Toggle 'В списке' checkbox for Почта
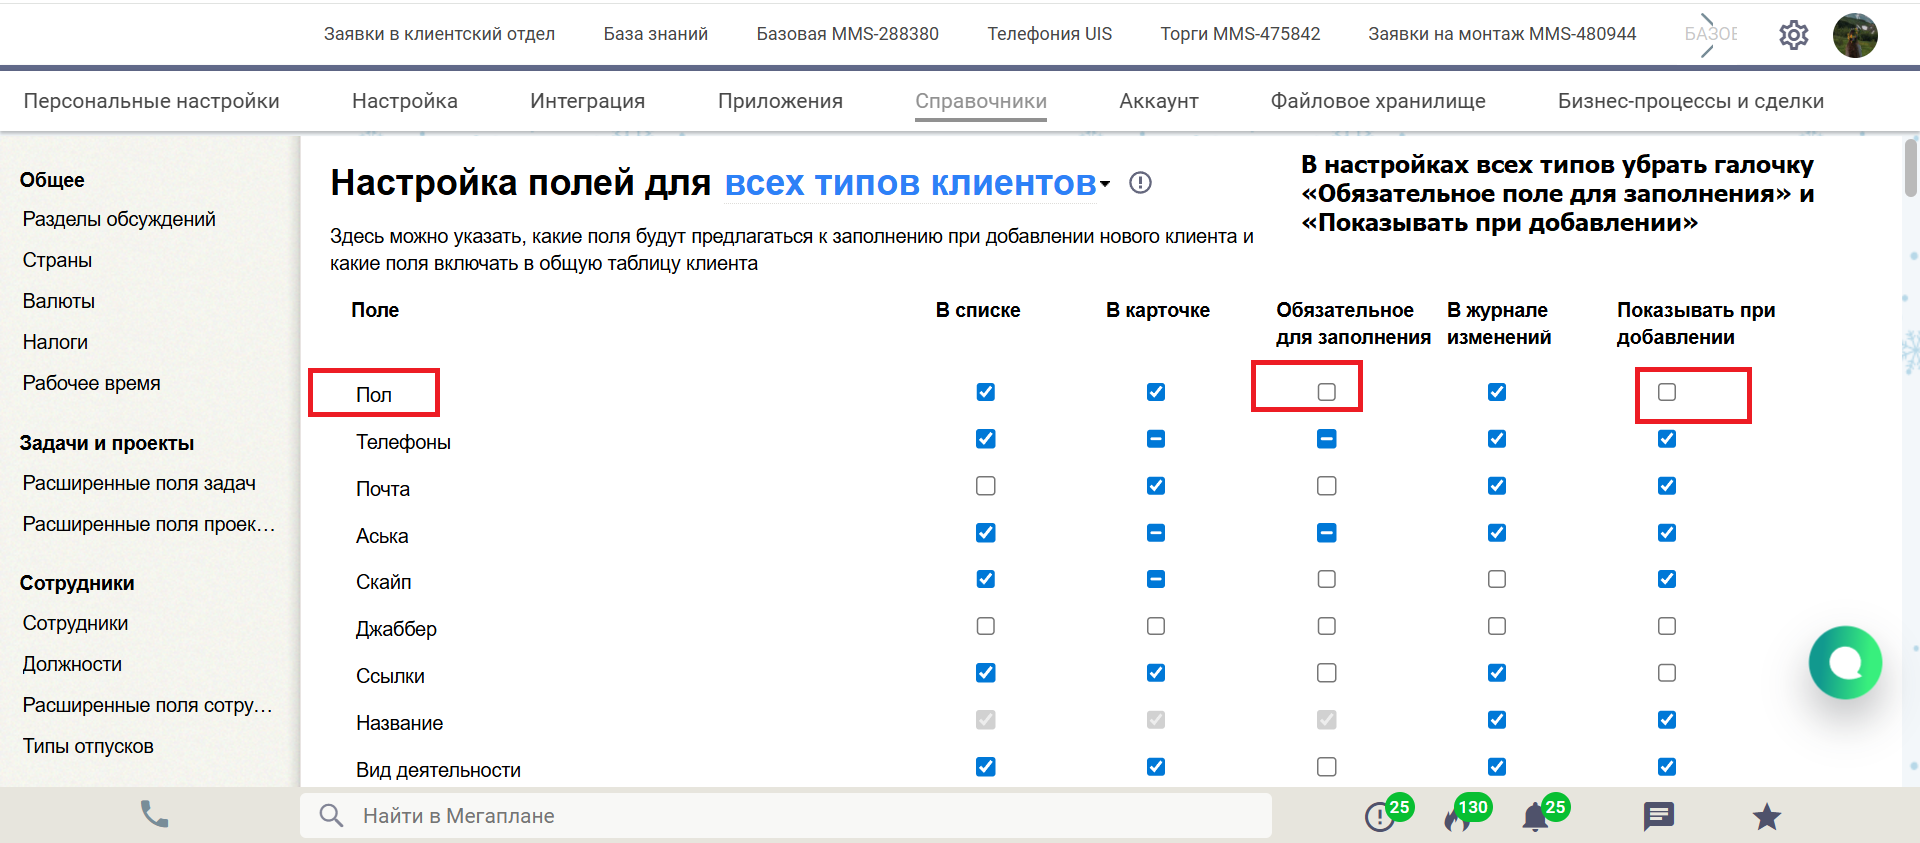The width and height of the screenshot is (1920, 843). click(986, 486)
